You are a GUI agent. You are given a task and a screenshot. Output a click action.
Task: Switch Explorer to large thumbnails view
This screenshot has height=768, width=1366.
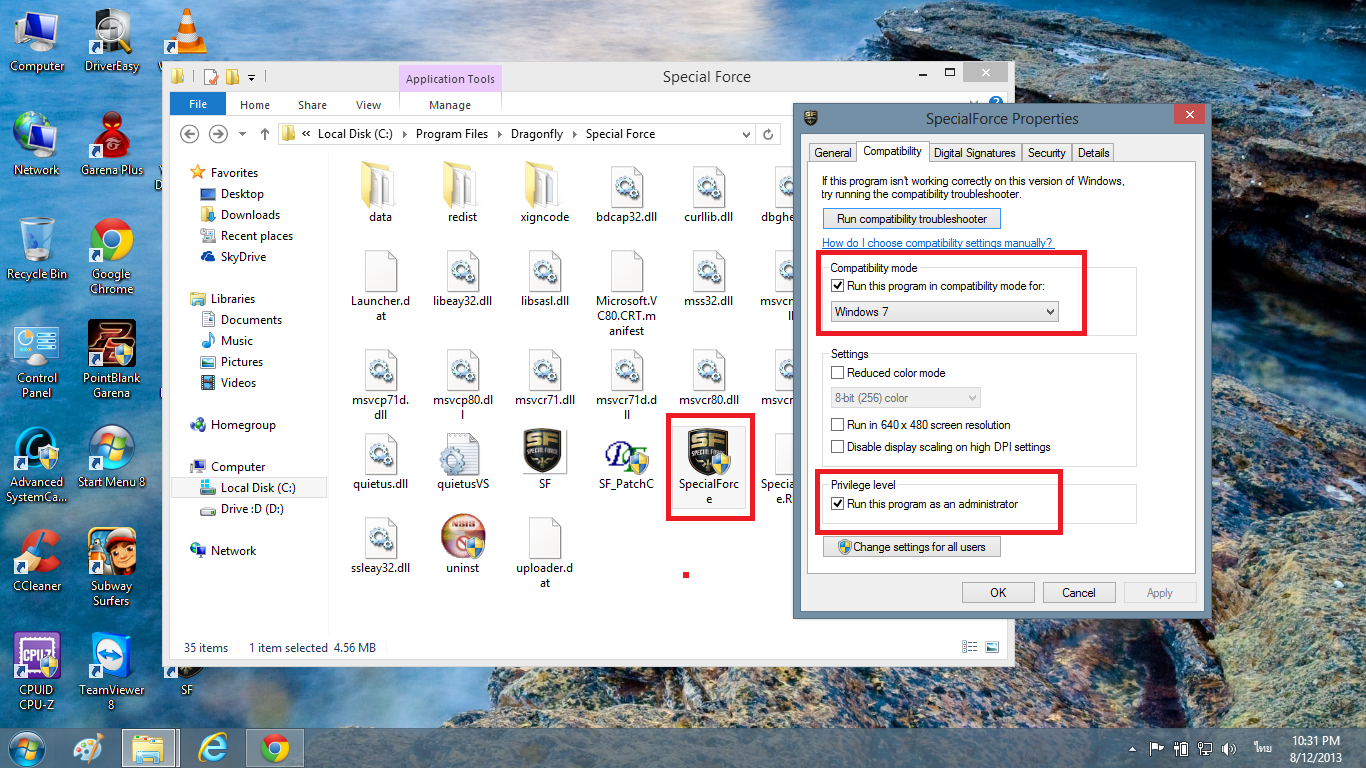(x=992, y=648)
